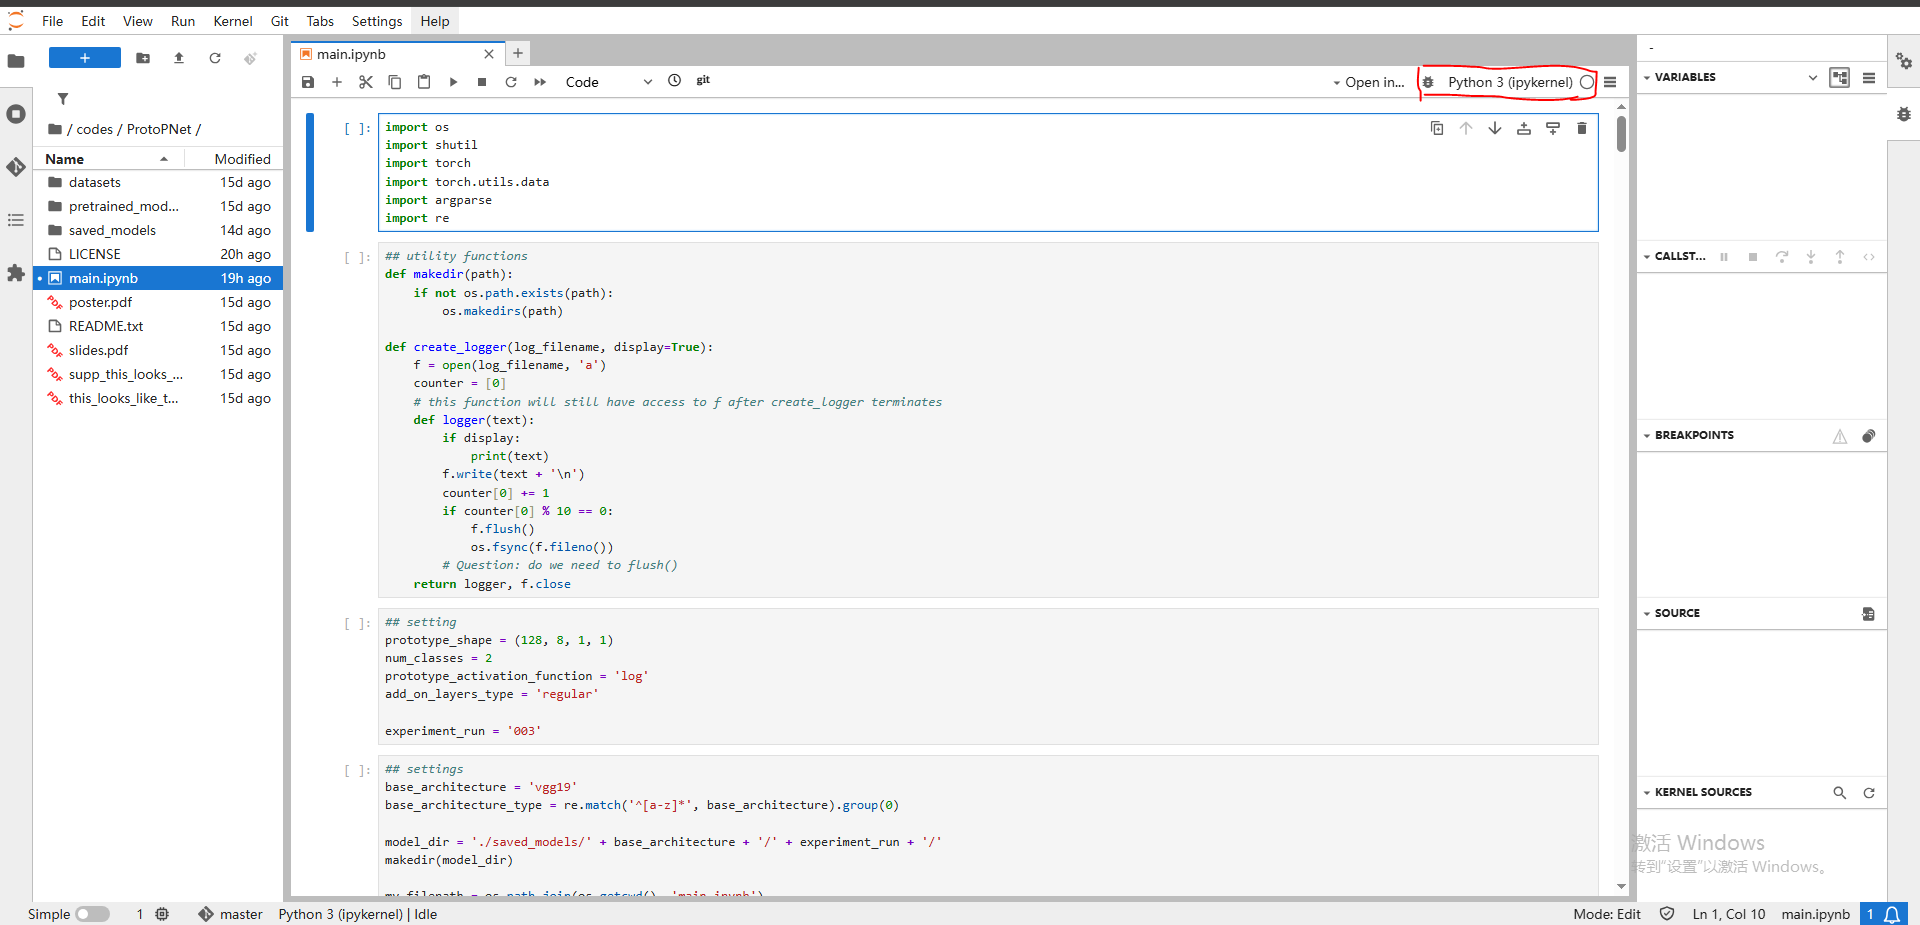Screen dimensions: 1920x925
Task: Open the cell type Code dropdown
Action: pyautogui.click(x=608, y=82)
